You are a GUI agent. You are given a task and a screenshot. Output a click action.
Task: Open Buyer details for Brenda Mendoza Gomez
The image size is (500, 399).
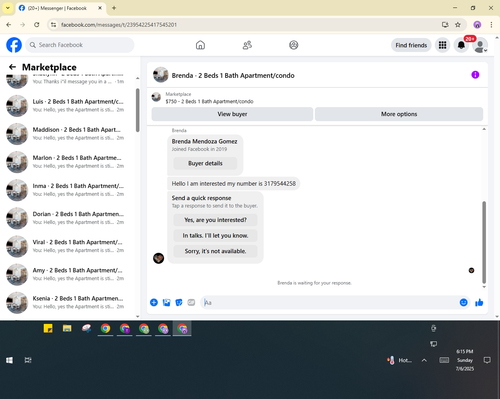pyautogui.click(x=205, y=163)
